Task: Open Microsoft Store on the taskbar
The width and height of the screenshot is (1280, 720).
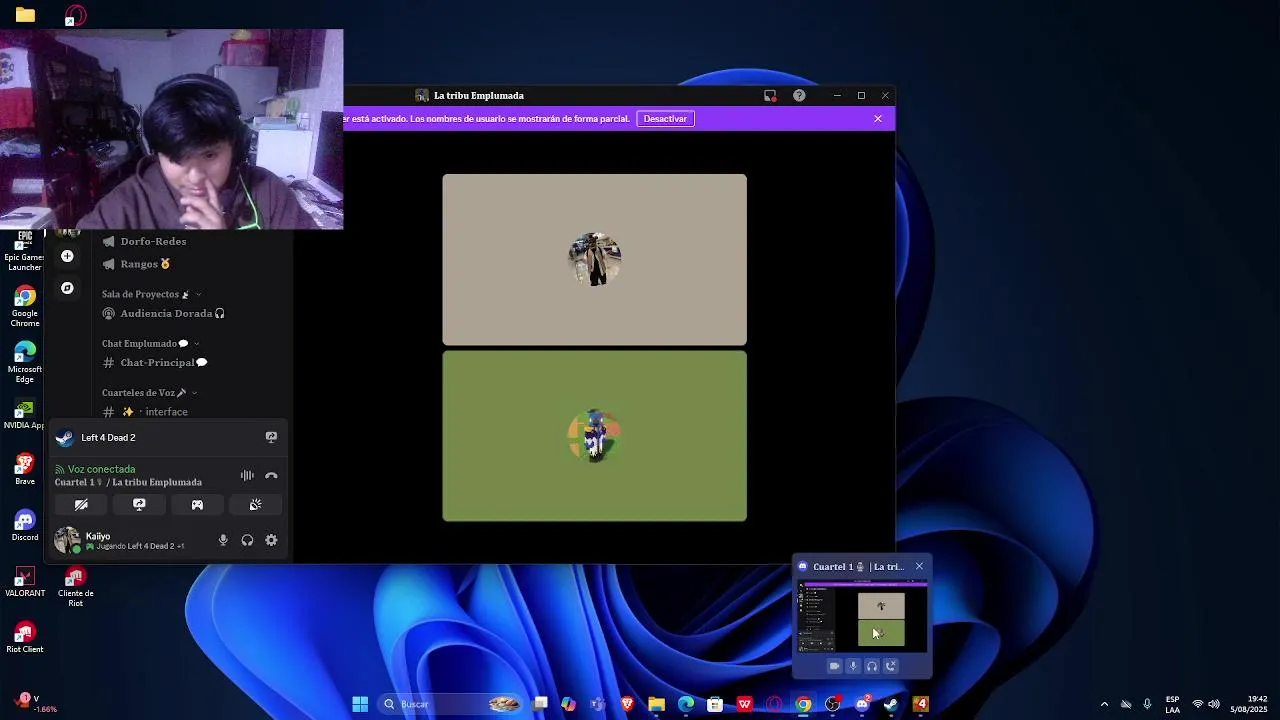Action: pyautogui.click(x=715, y=704)
